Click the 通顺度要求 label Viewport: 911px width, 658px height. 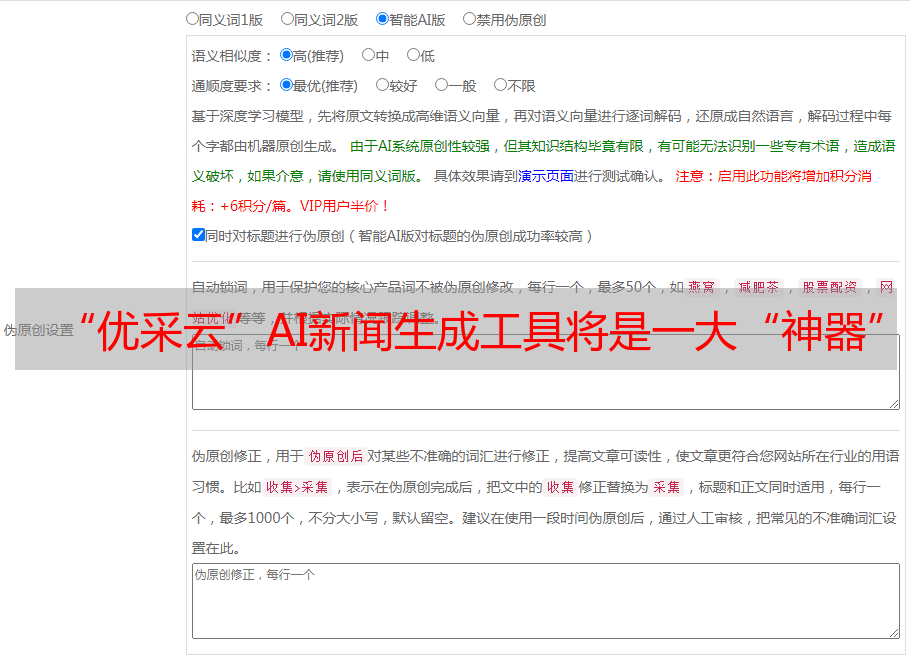click(232, 87)
